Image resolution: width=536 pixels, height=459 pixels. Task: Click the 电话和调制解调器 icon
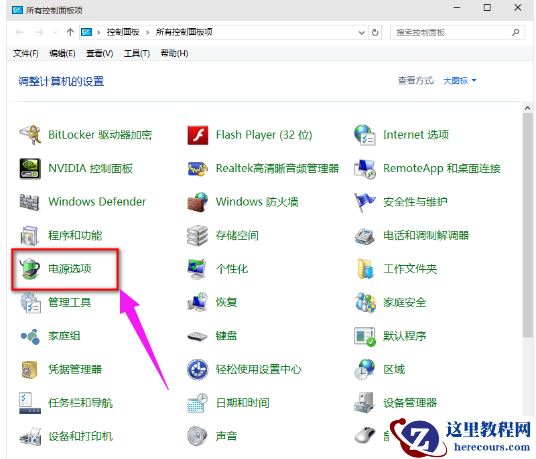(x=365, y=236)
